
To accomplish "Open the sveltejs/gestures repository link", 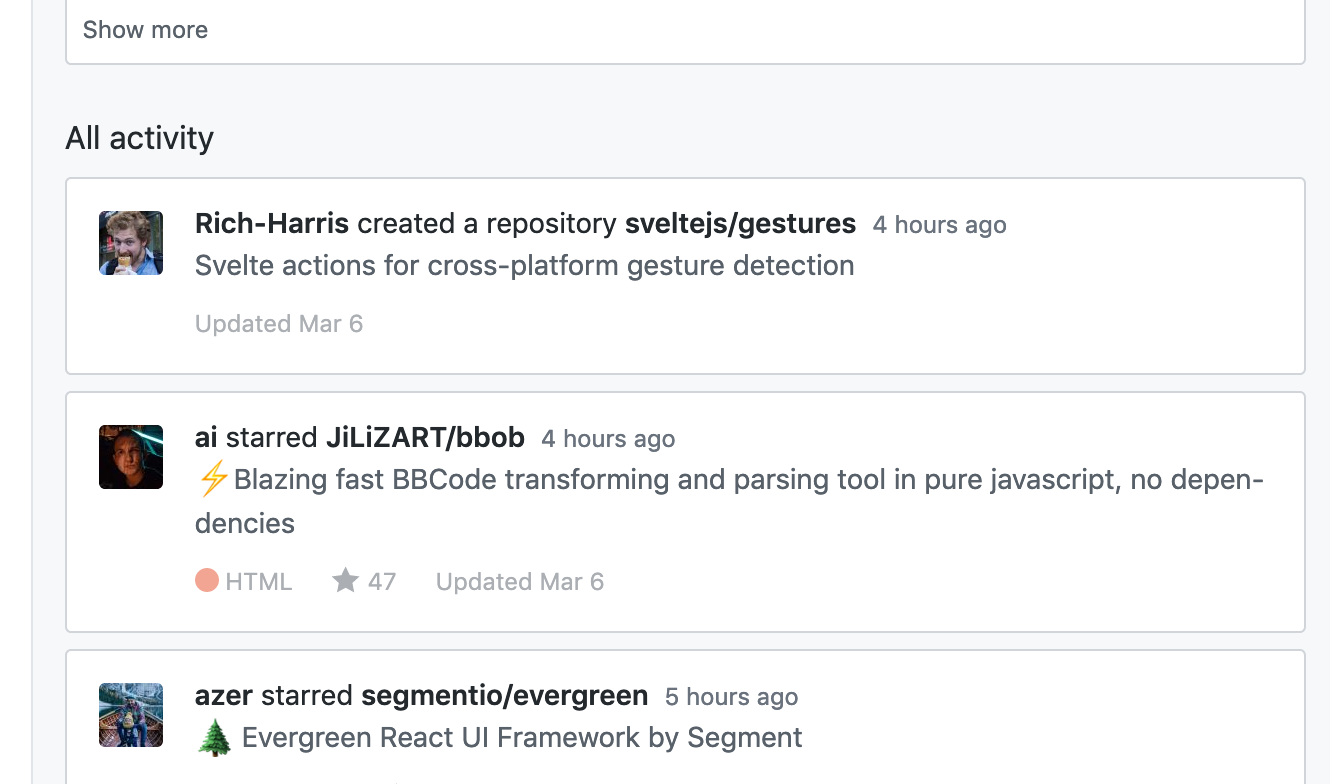I will point(740,223).
